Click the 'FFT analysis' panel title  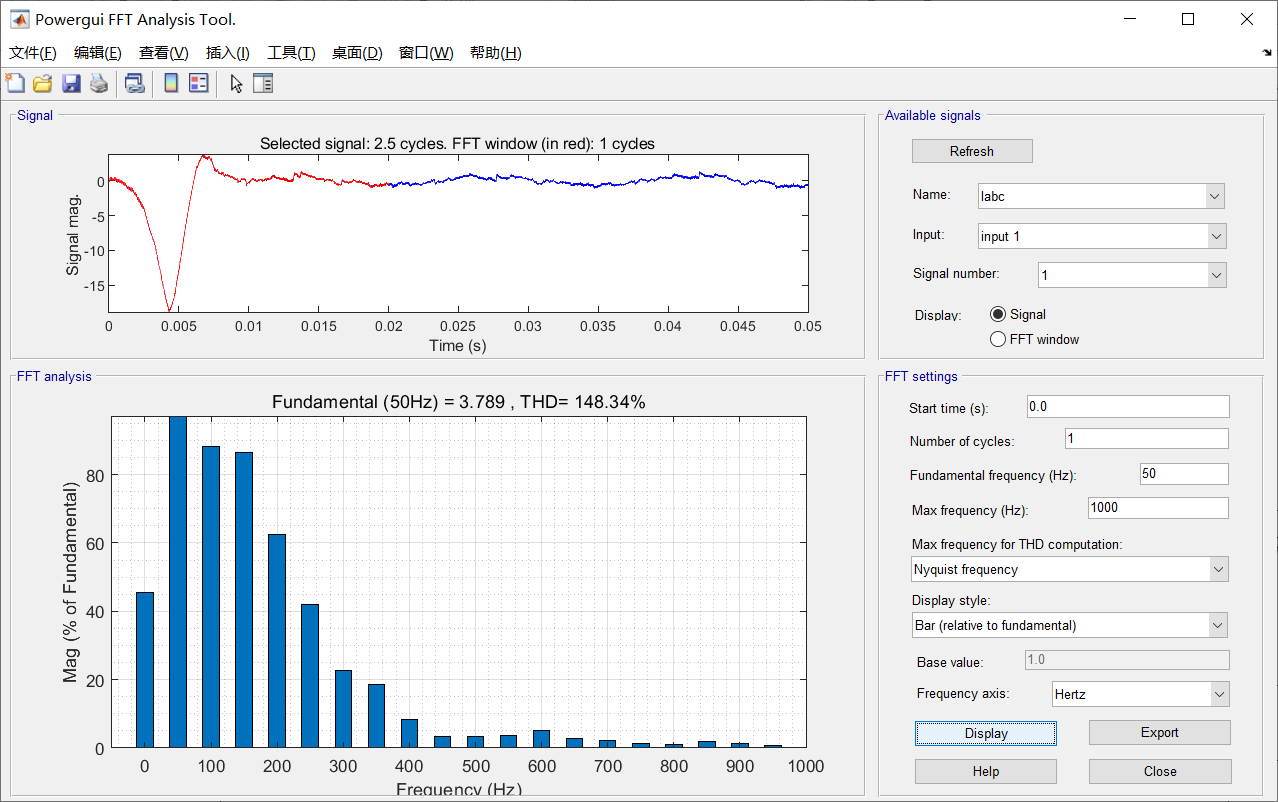click(x=54, y=377)
